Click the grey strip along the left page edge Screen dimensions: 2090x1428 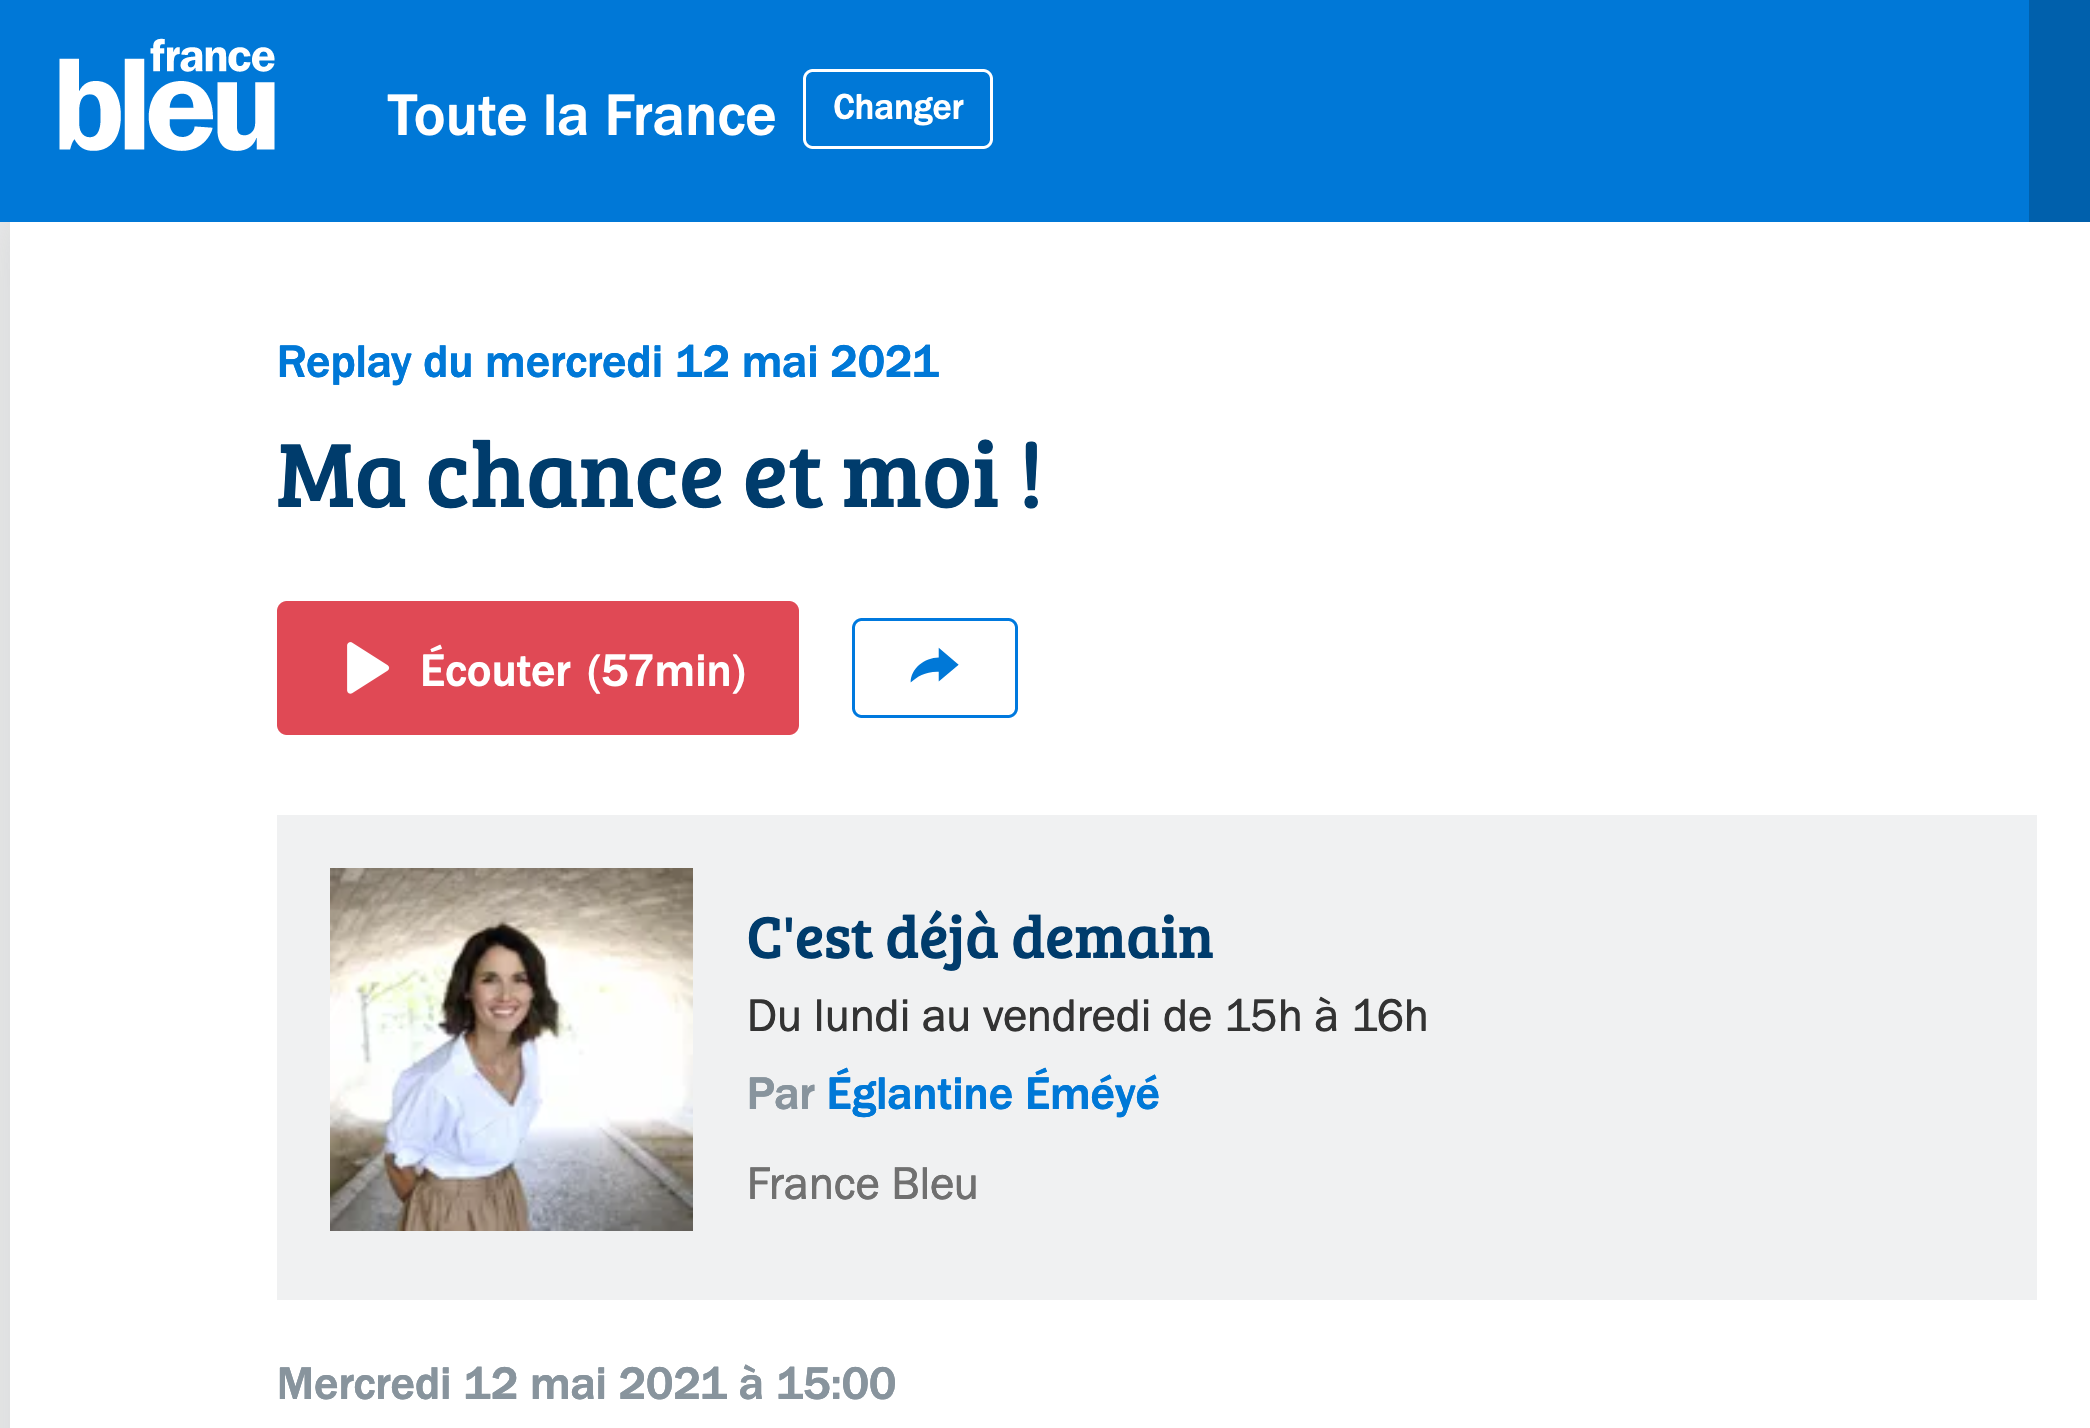(4, 800)
